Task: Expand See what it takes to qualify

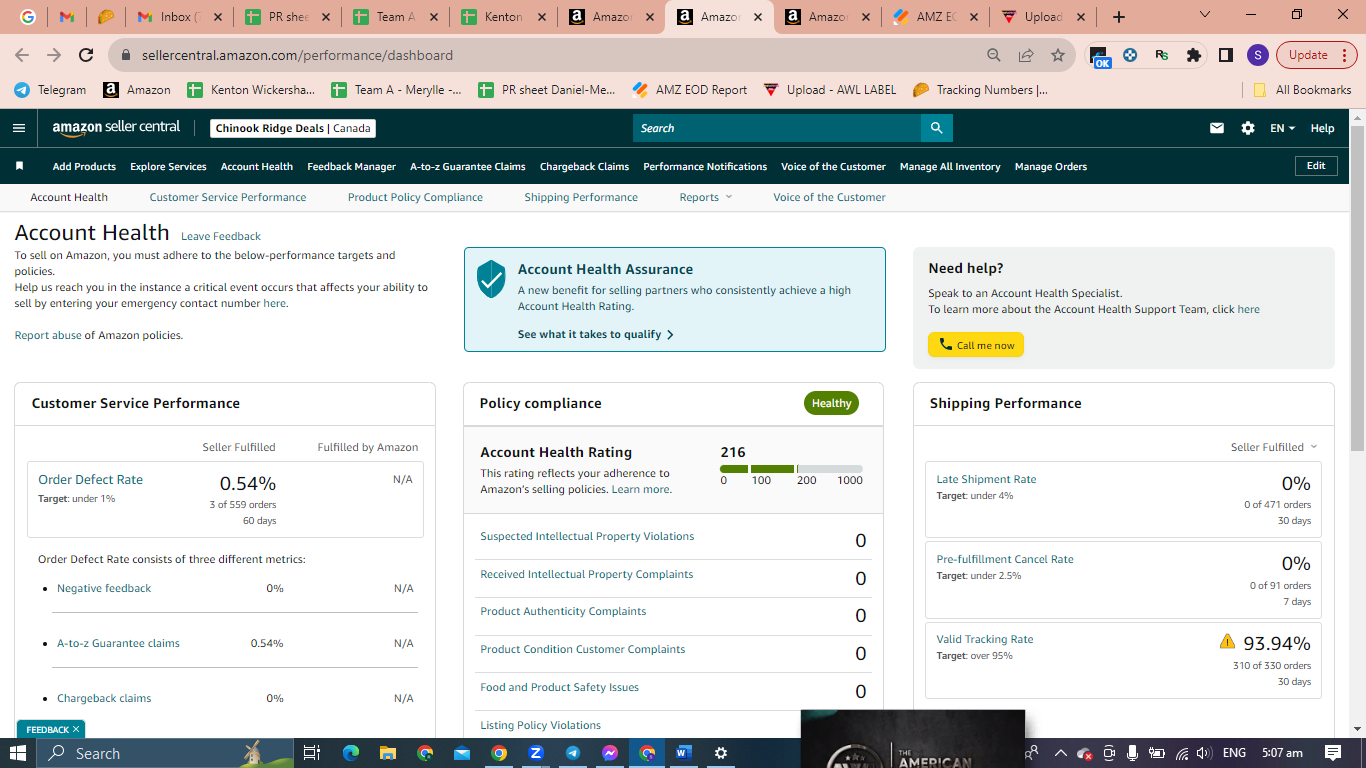Action: [596, 334]
